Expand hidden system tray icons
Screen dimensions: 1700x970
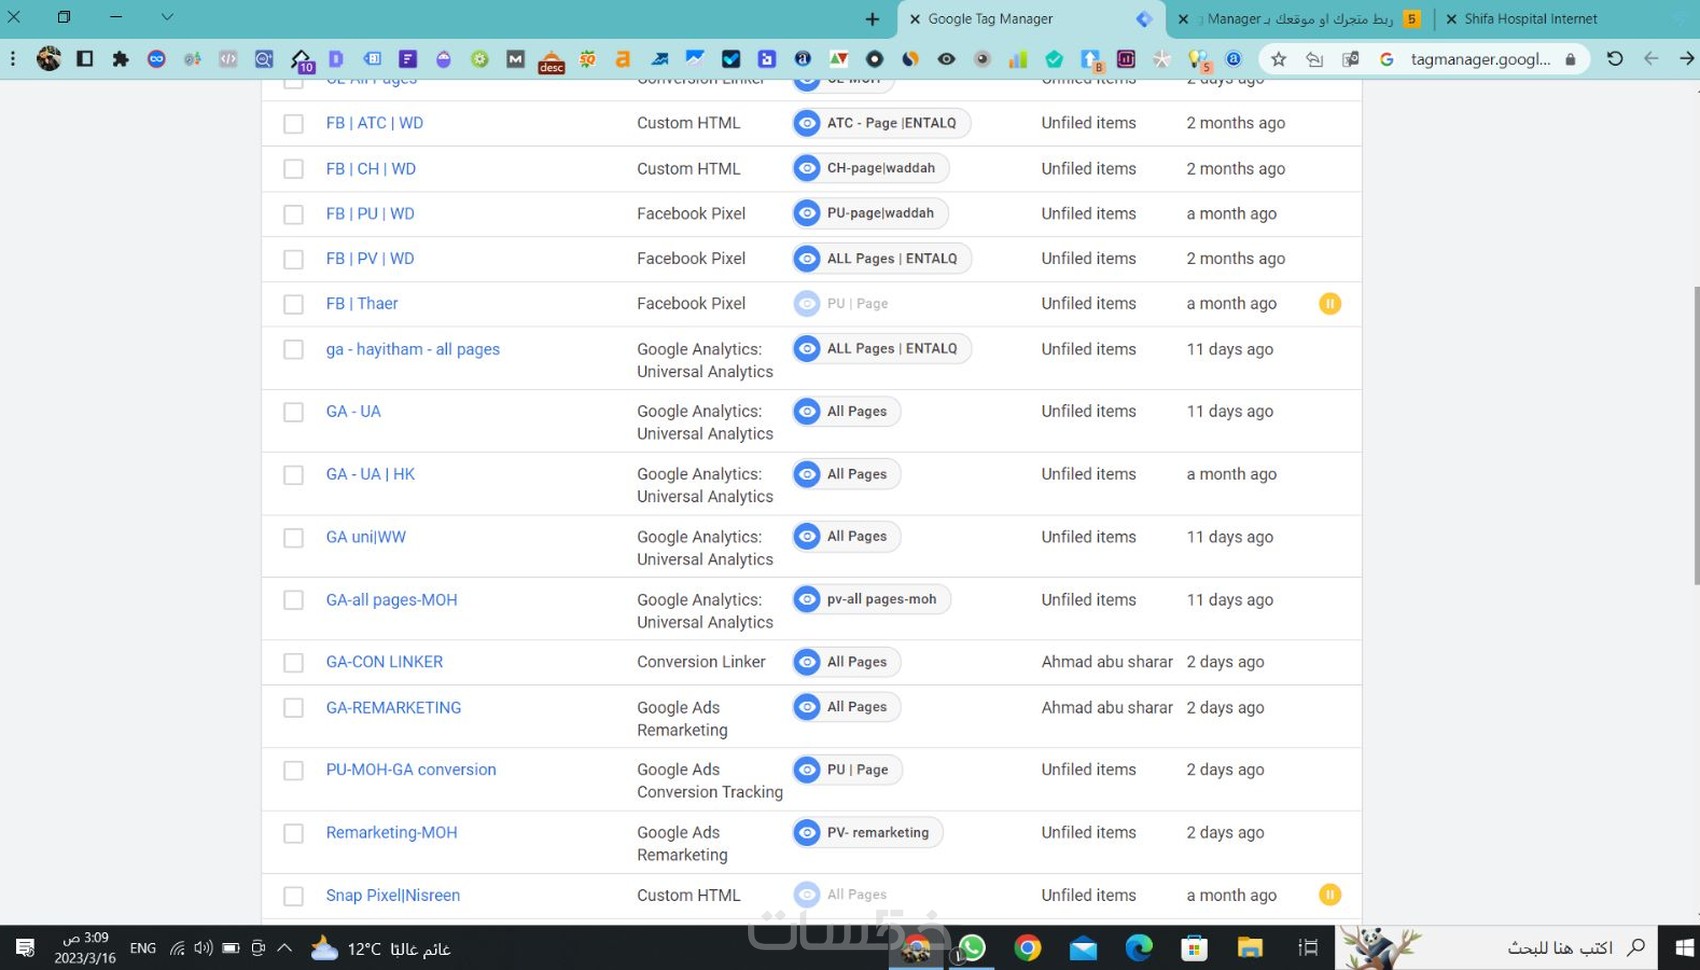285,947
